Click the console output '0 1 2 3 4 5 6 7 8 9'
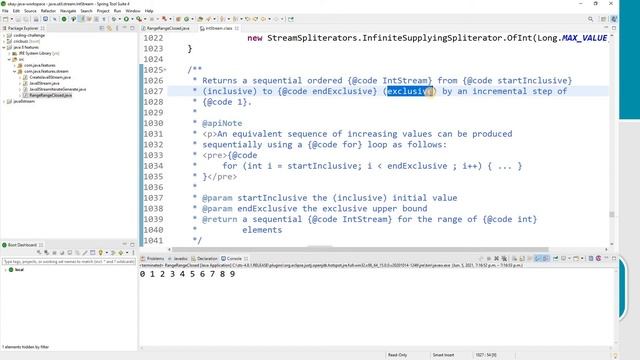Image resolution: width=640 pixels, height=360 pixels. [x=187, y=274]
